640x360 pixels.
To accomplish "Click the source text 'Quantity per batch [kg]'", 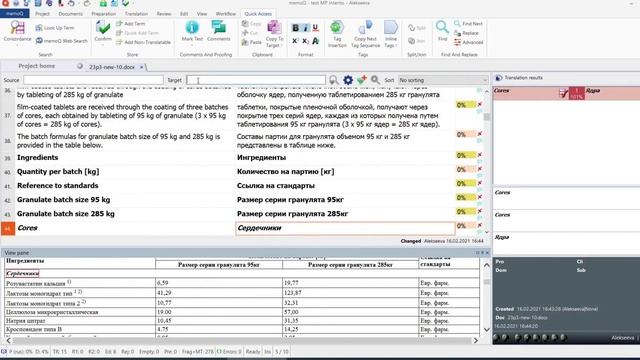I will (58, 171).
